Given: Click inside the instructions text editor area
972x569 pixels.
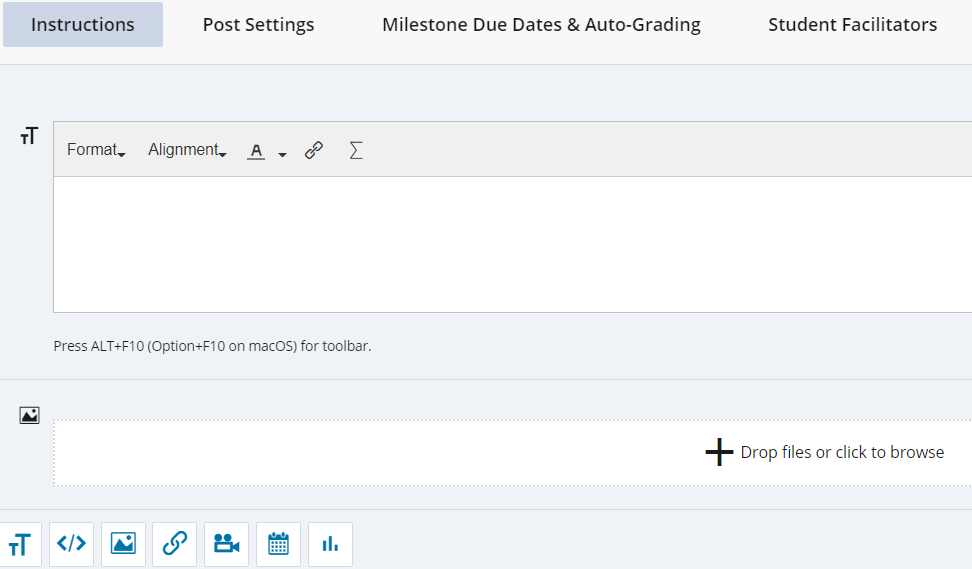Looking at the screenshot, I should tap(513, 244).
